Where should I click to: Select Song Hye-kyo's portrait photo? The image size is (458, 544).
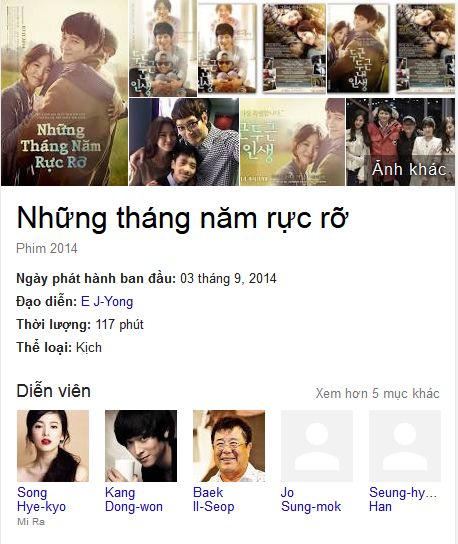53,446
